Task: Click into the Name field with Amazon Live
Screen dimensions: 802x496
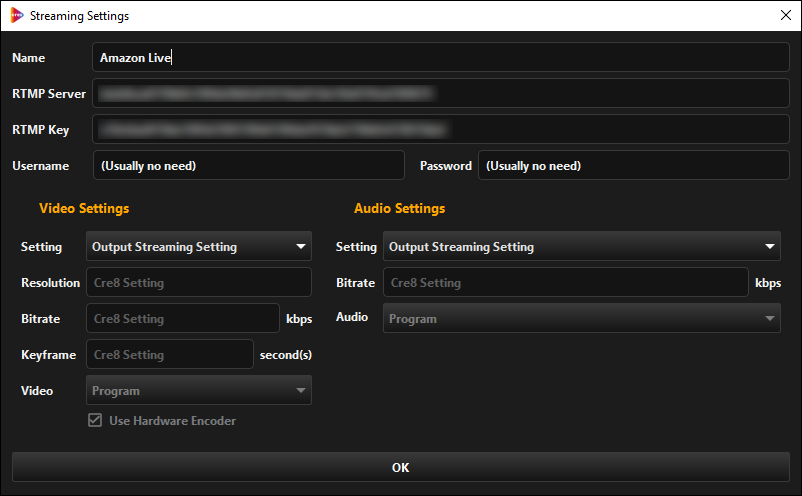Action: [x=441, y=57]
